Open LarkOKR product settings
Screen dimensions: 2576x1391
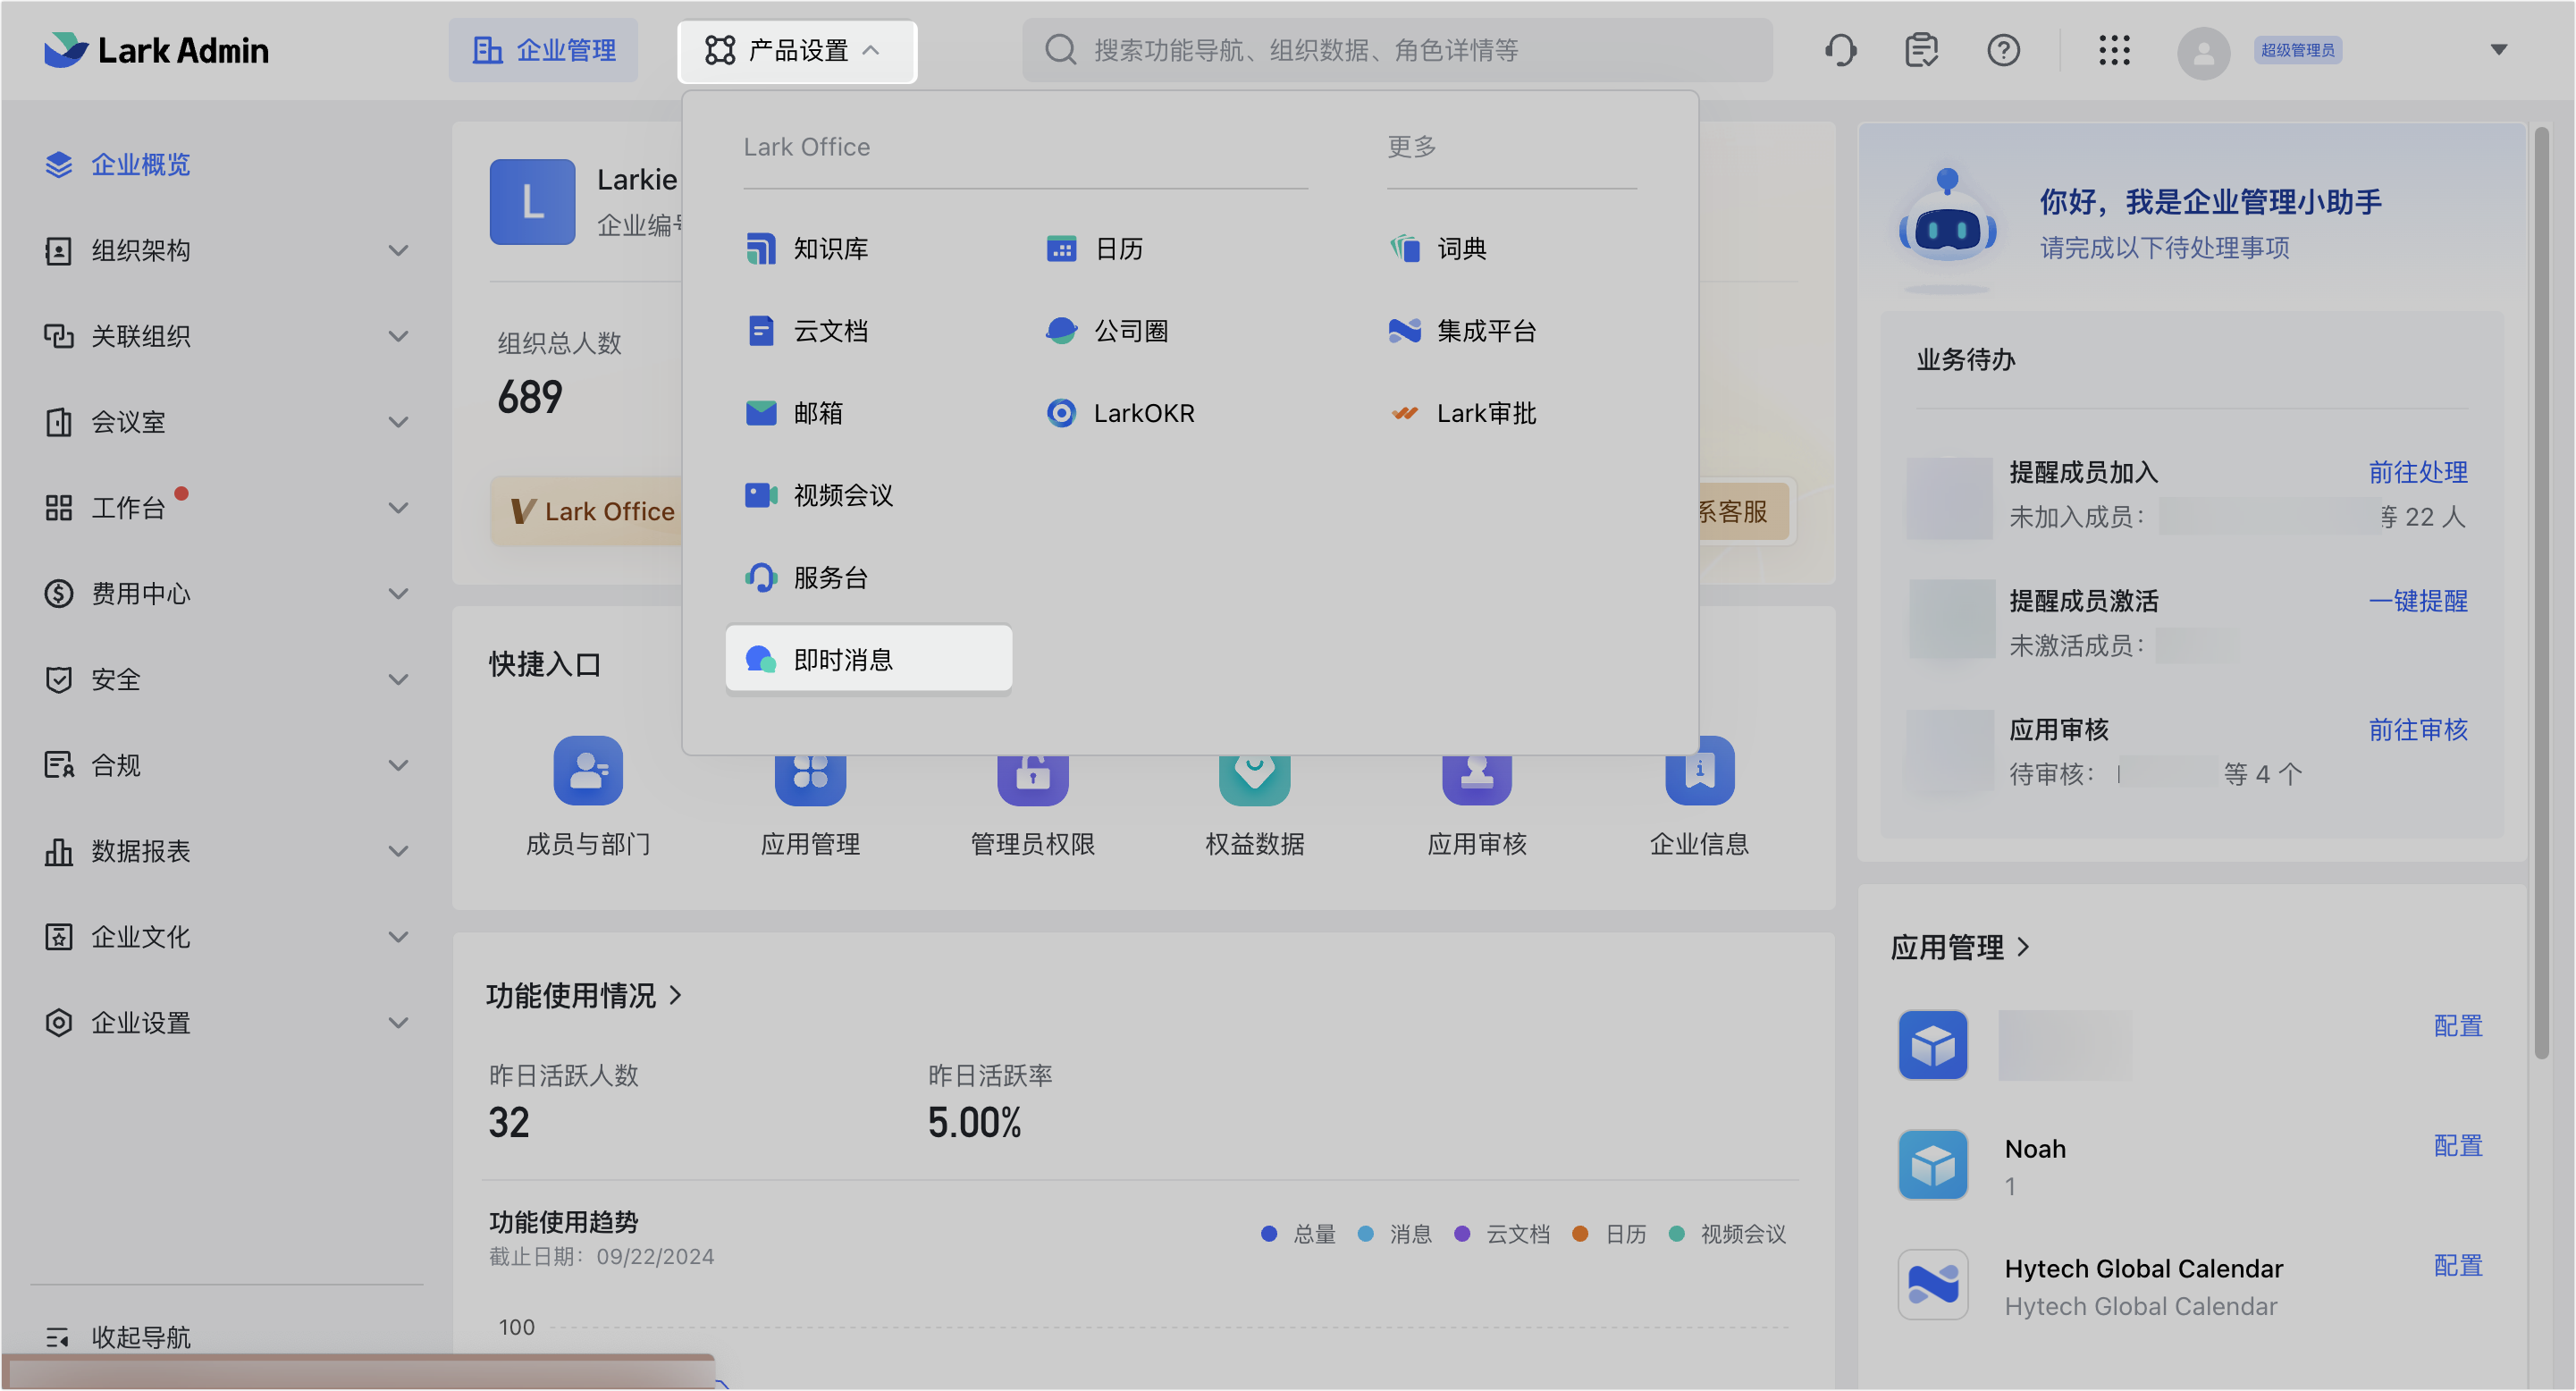pos(1119,413)
